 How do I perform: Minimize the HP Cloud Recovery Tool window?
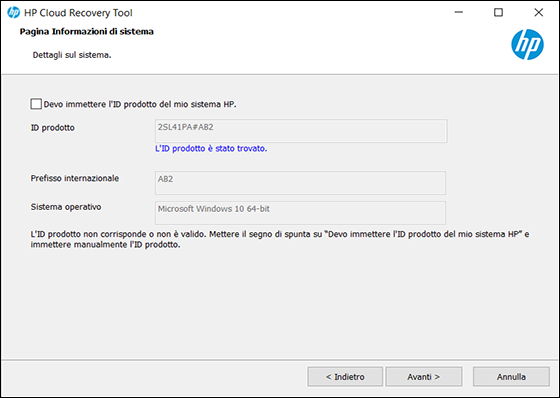(459, 13)
